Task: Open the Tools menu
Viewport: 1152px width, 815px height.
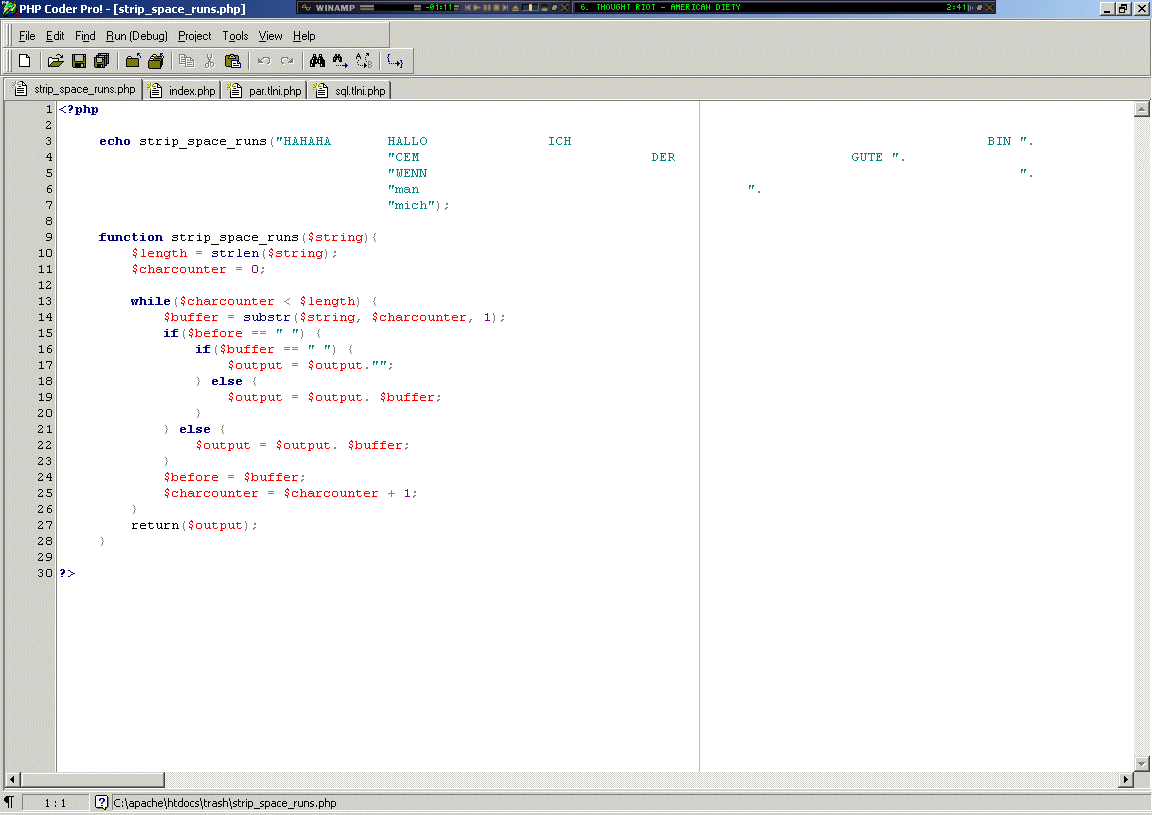Action: tap(235, 36)
